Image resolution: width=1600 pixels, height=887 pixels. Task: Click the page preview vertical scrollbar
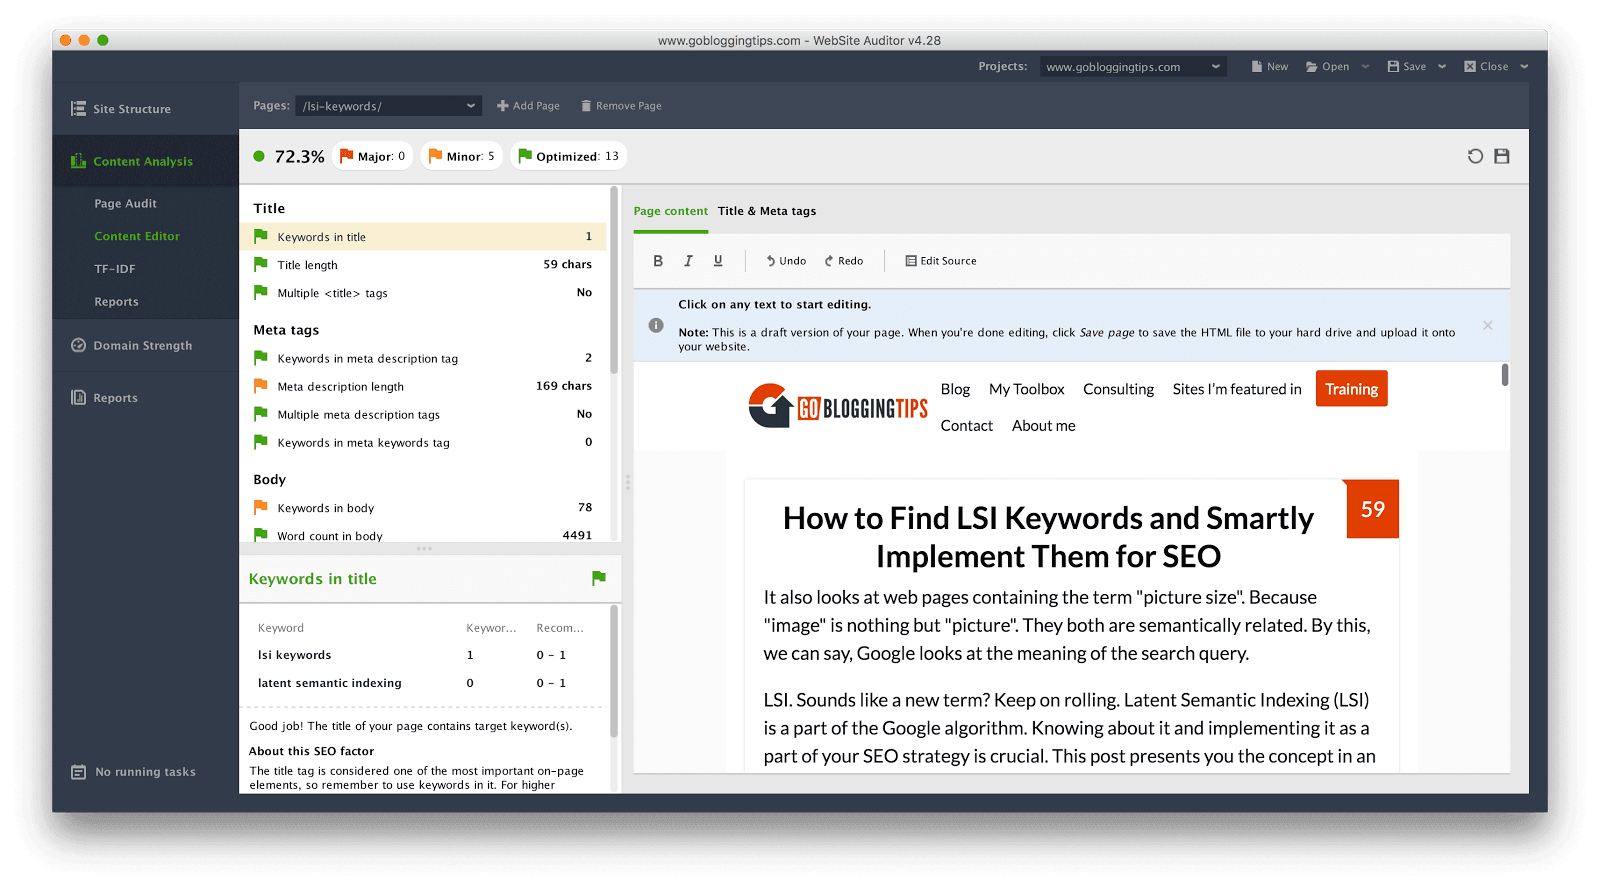tap(1505, 375)
